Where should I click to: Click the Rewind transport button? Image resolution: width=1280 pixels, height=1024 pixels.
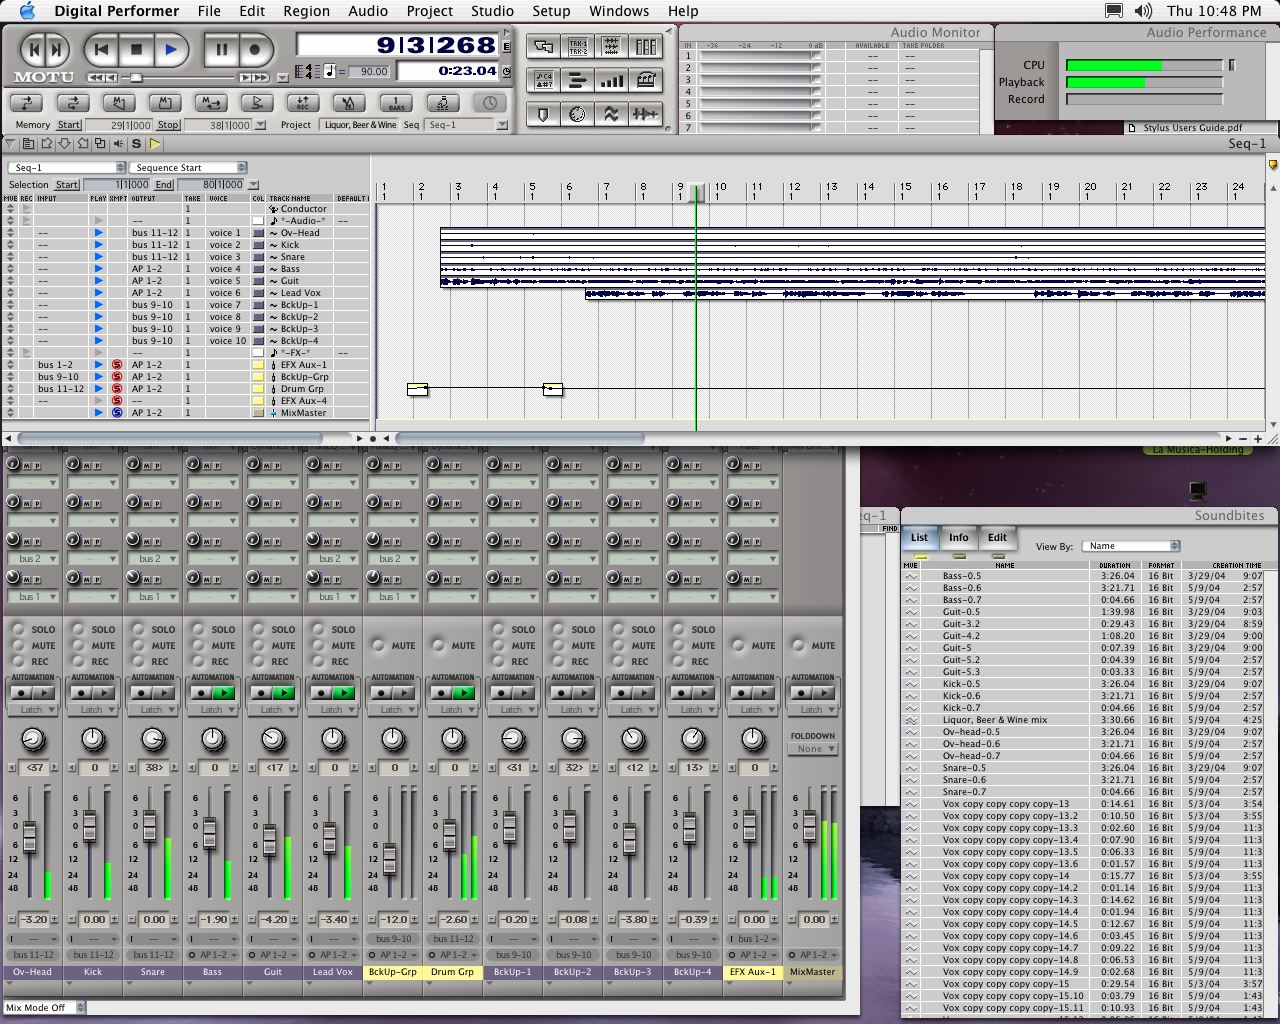coord(100,48)
